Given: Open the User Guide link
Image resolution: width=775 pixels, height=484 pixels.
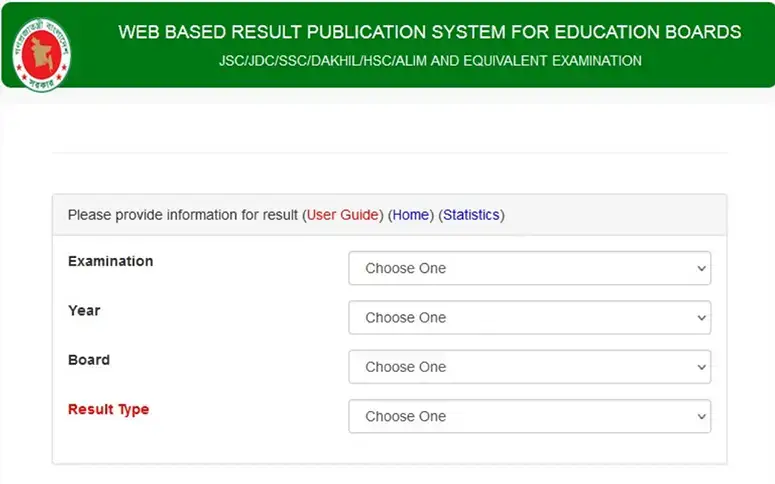Looking at the screenshot, I should pos(343,215).
